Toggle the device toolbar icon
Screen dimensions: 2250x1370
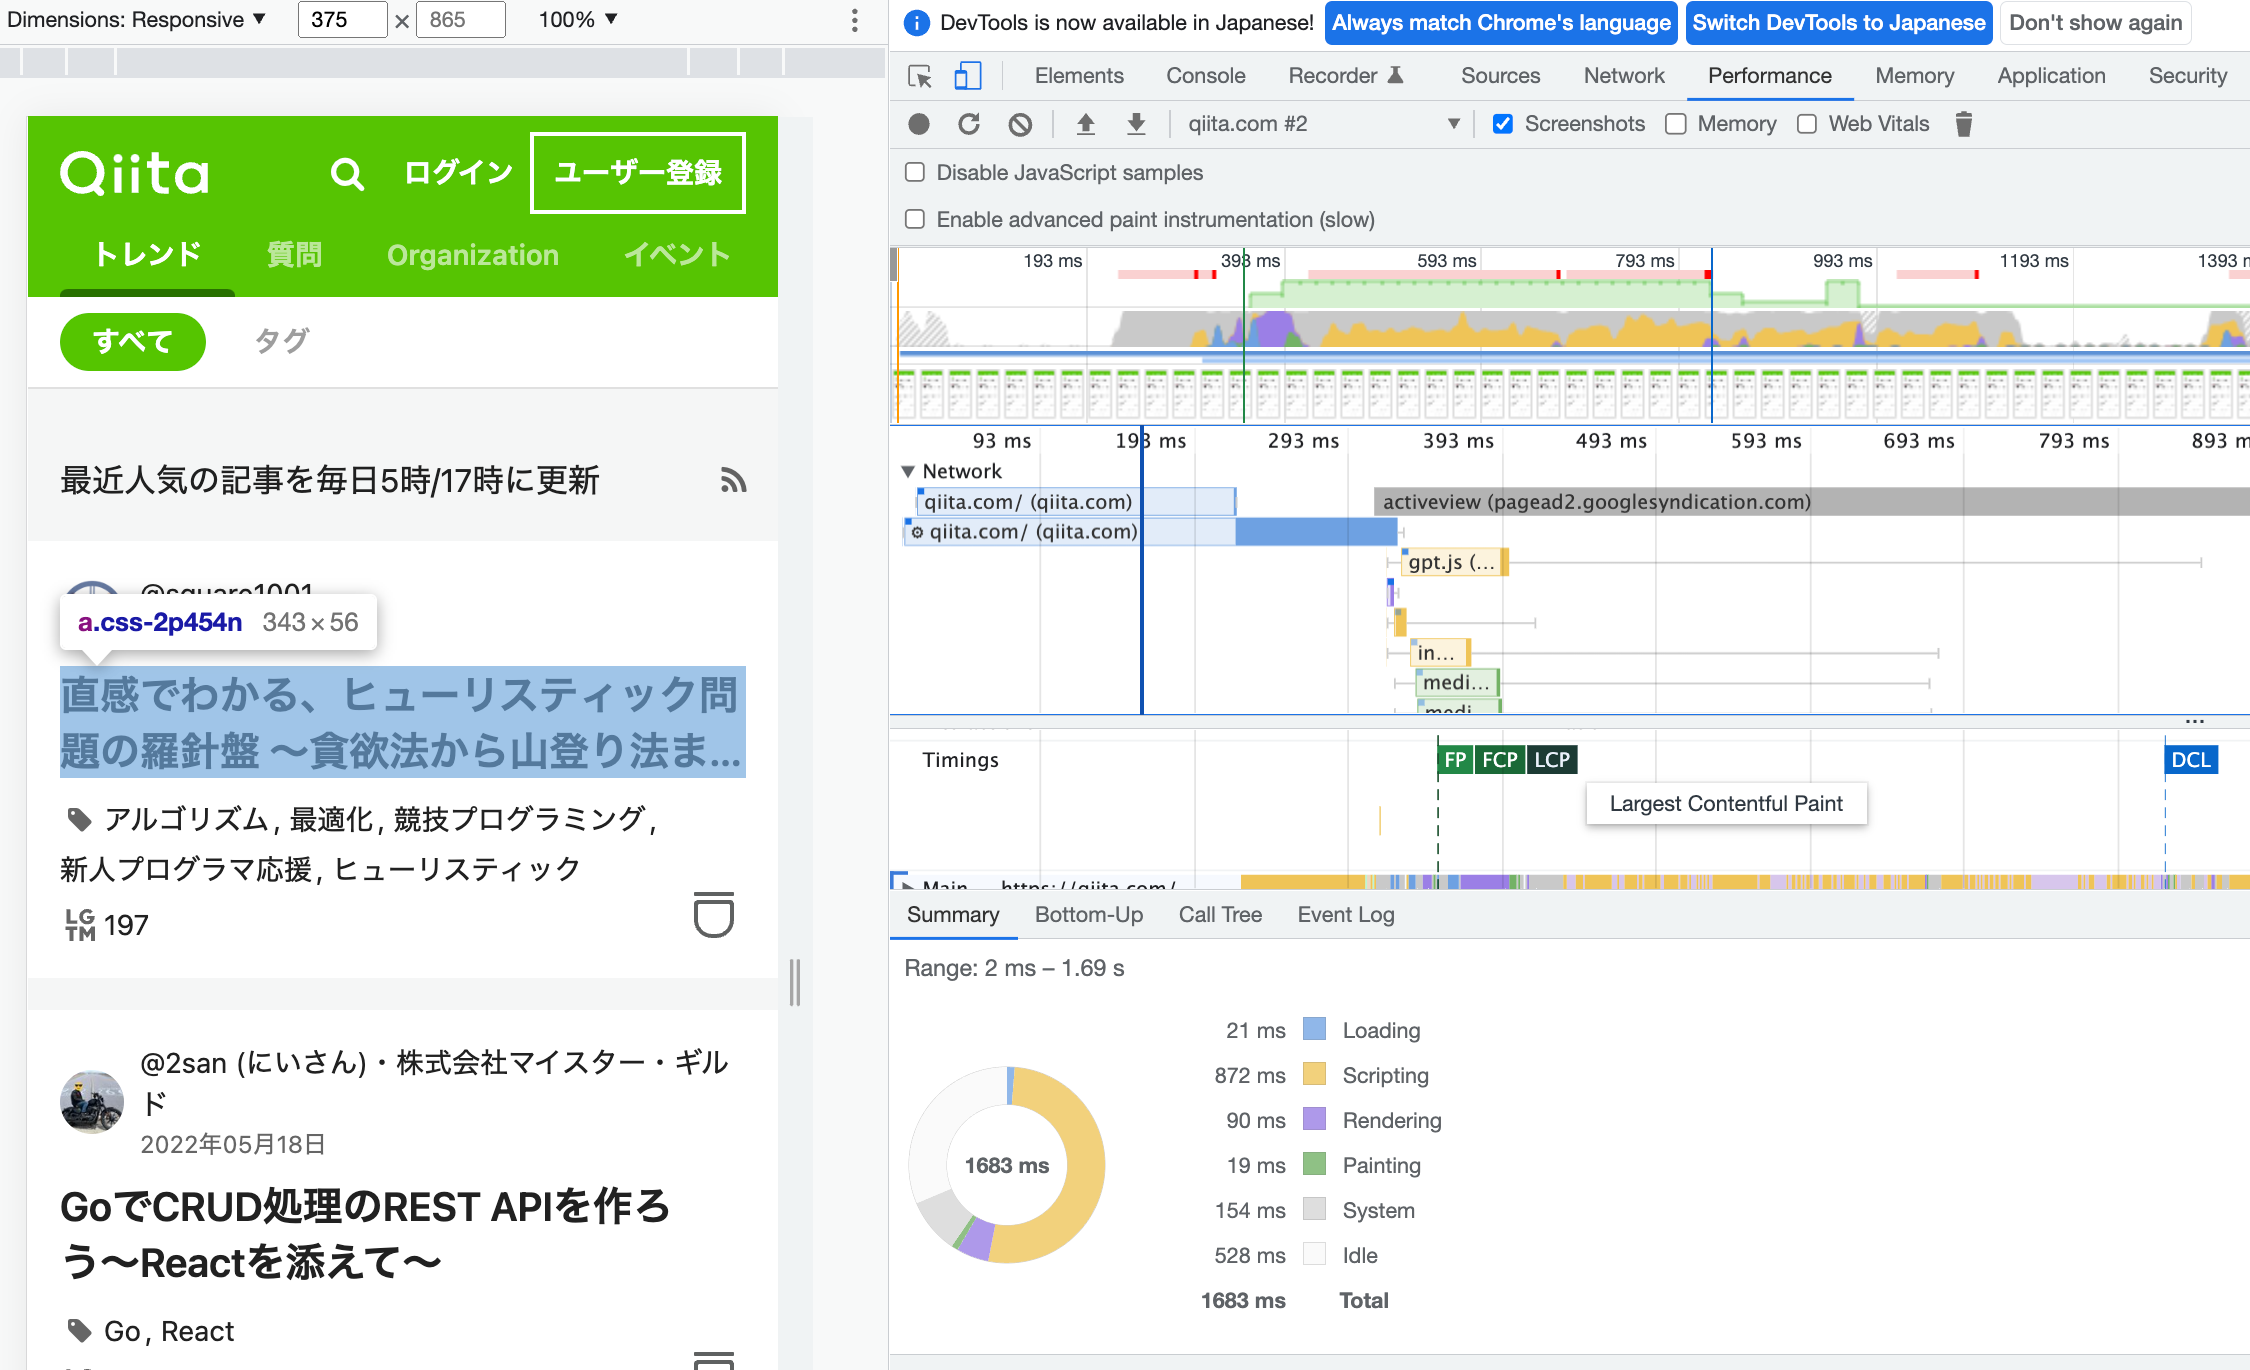pos(967,76)
